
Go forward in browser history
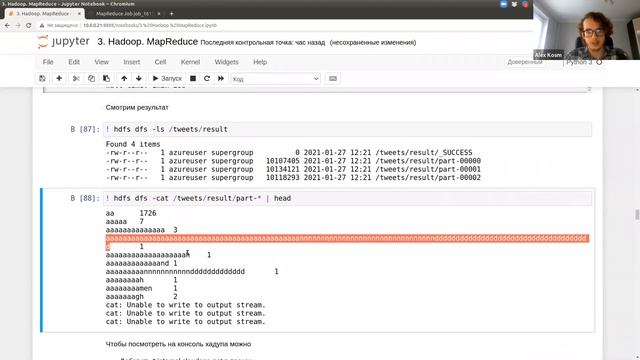coord(18,25)
